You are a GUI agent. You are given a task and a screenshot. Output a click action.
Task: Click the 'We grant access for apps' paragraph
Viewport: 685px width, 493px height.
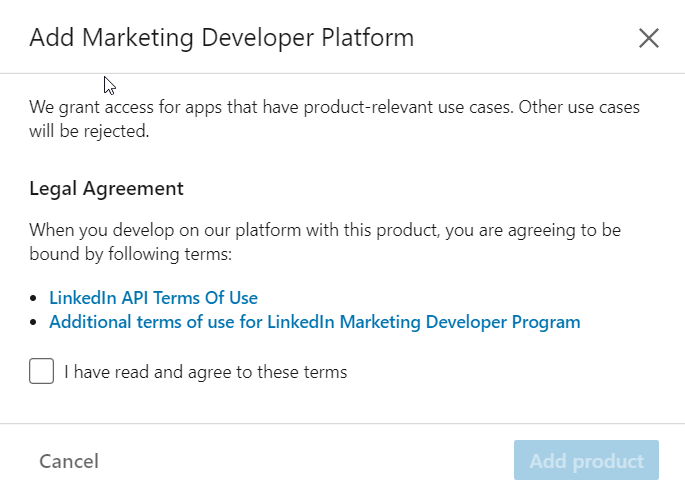click(x=335, y=119)
